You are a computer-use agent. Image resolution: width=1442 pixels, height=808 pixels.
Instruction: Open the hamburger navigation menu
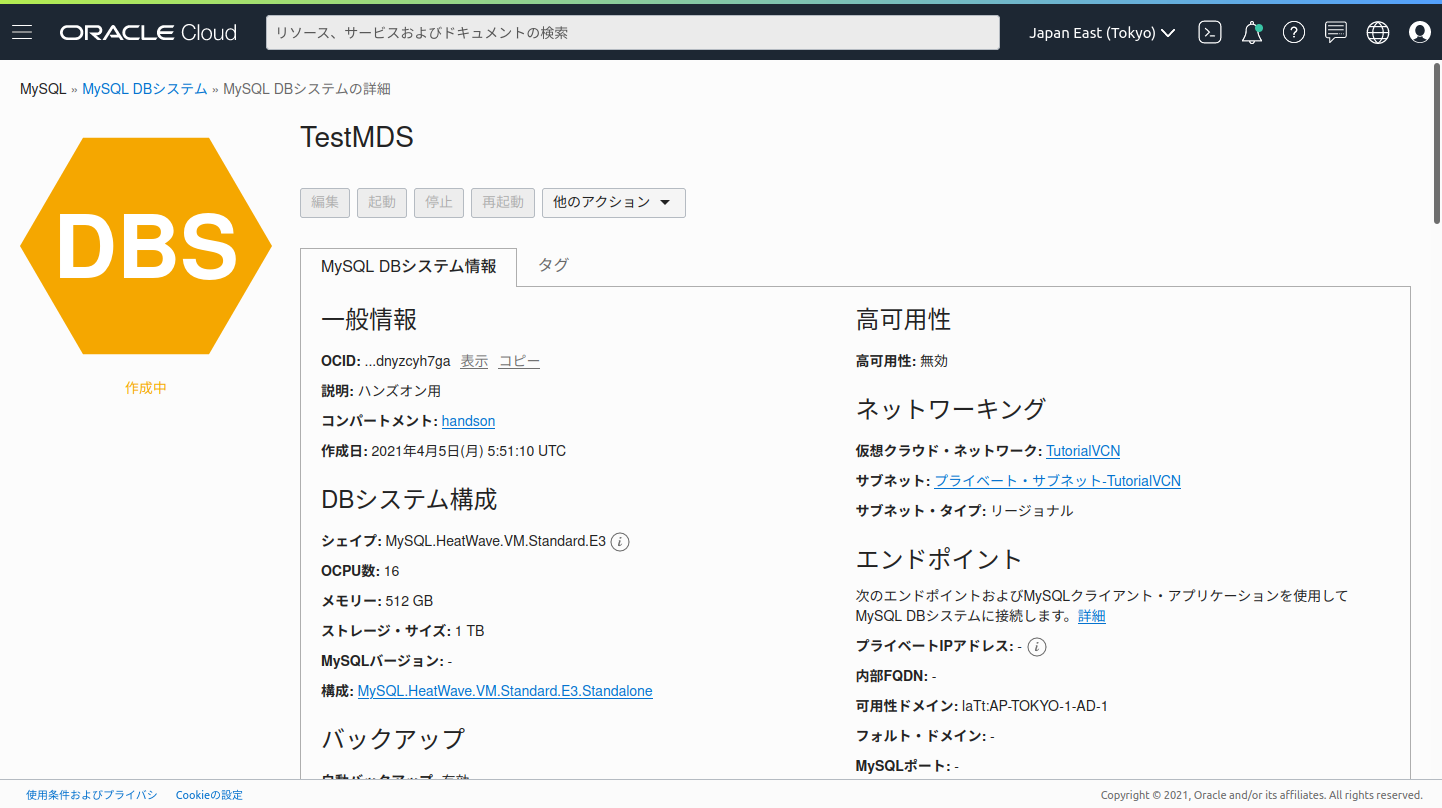pyautogui.click(x=22, y=33)
